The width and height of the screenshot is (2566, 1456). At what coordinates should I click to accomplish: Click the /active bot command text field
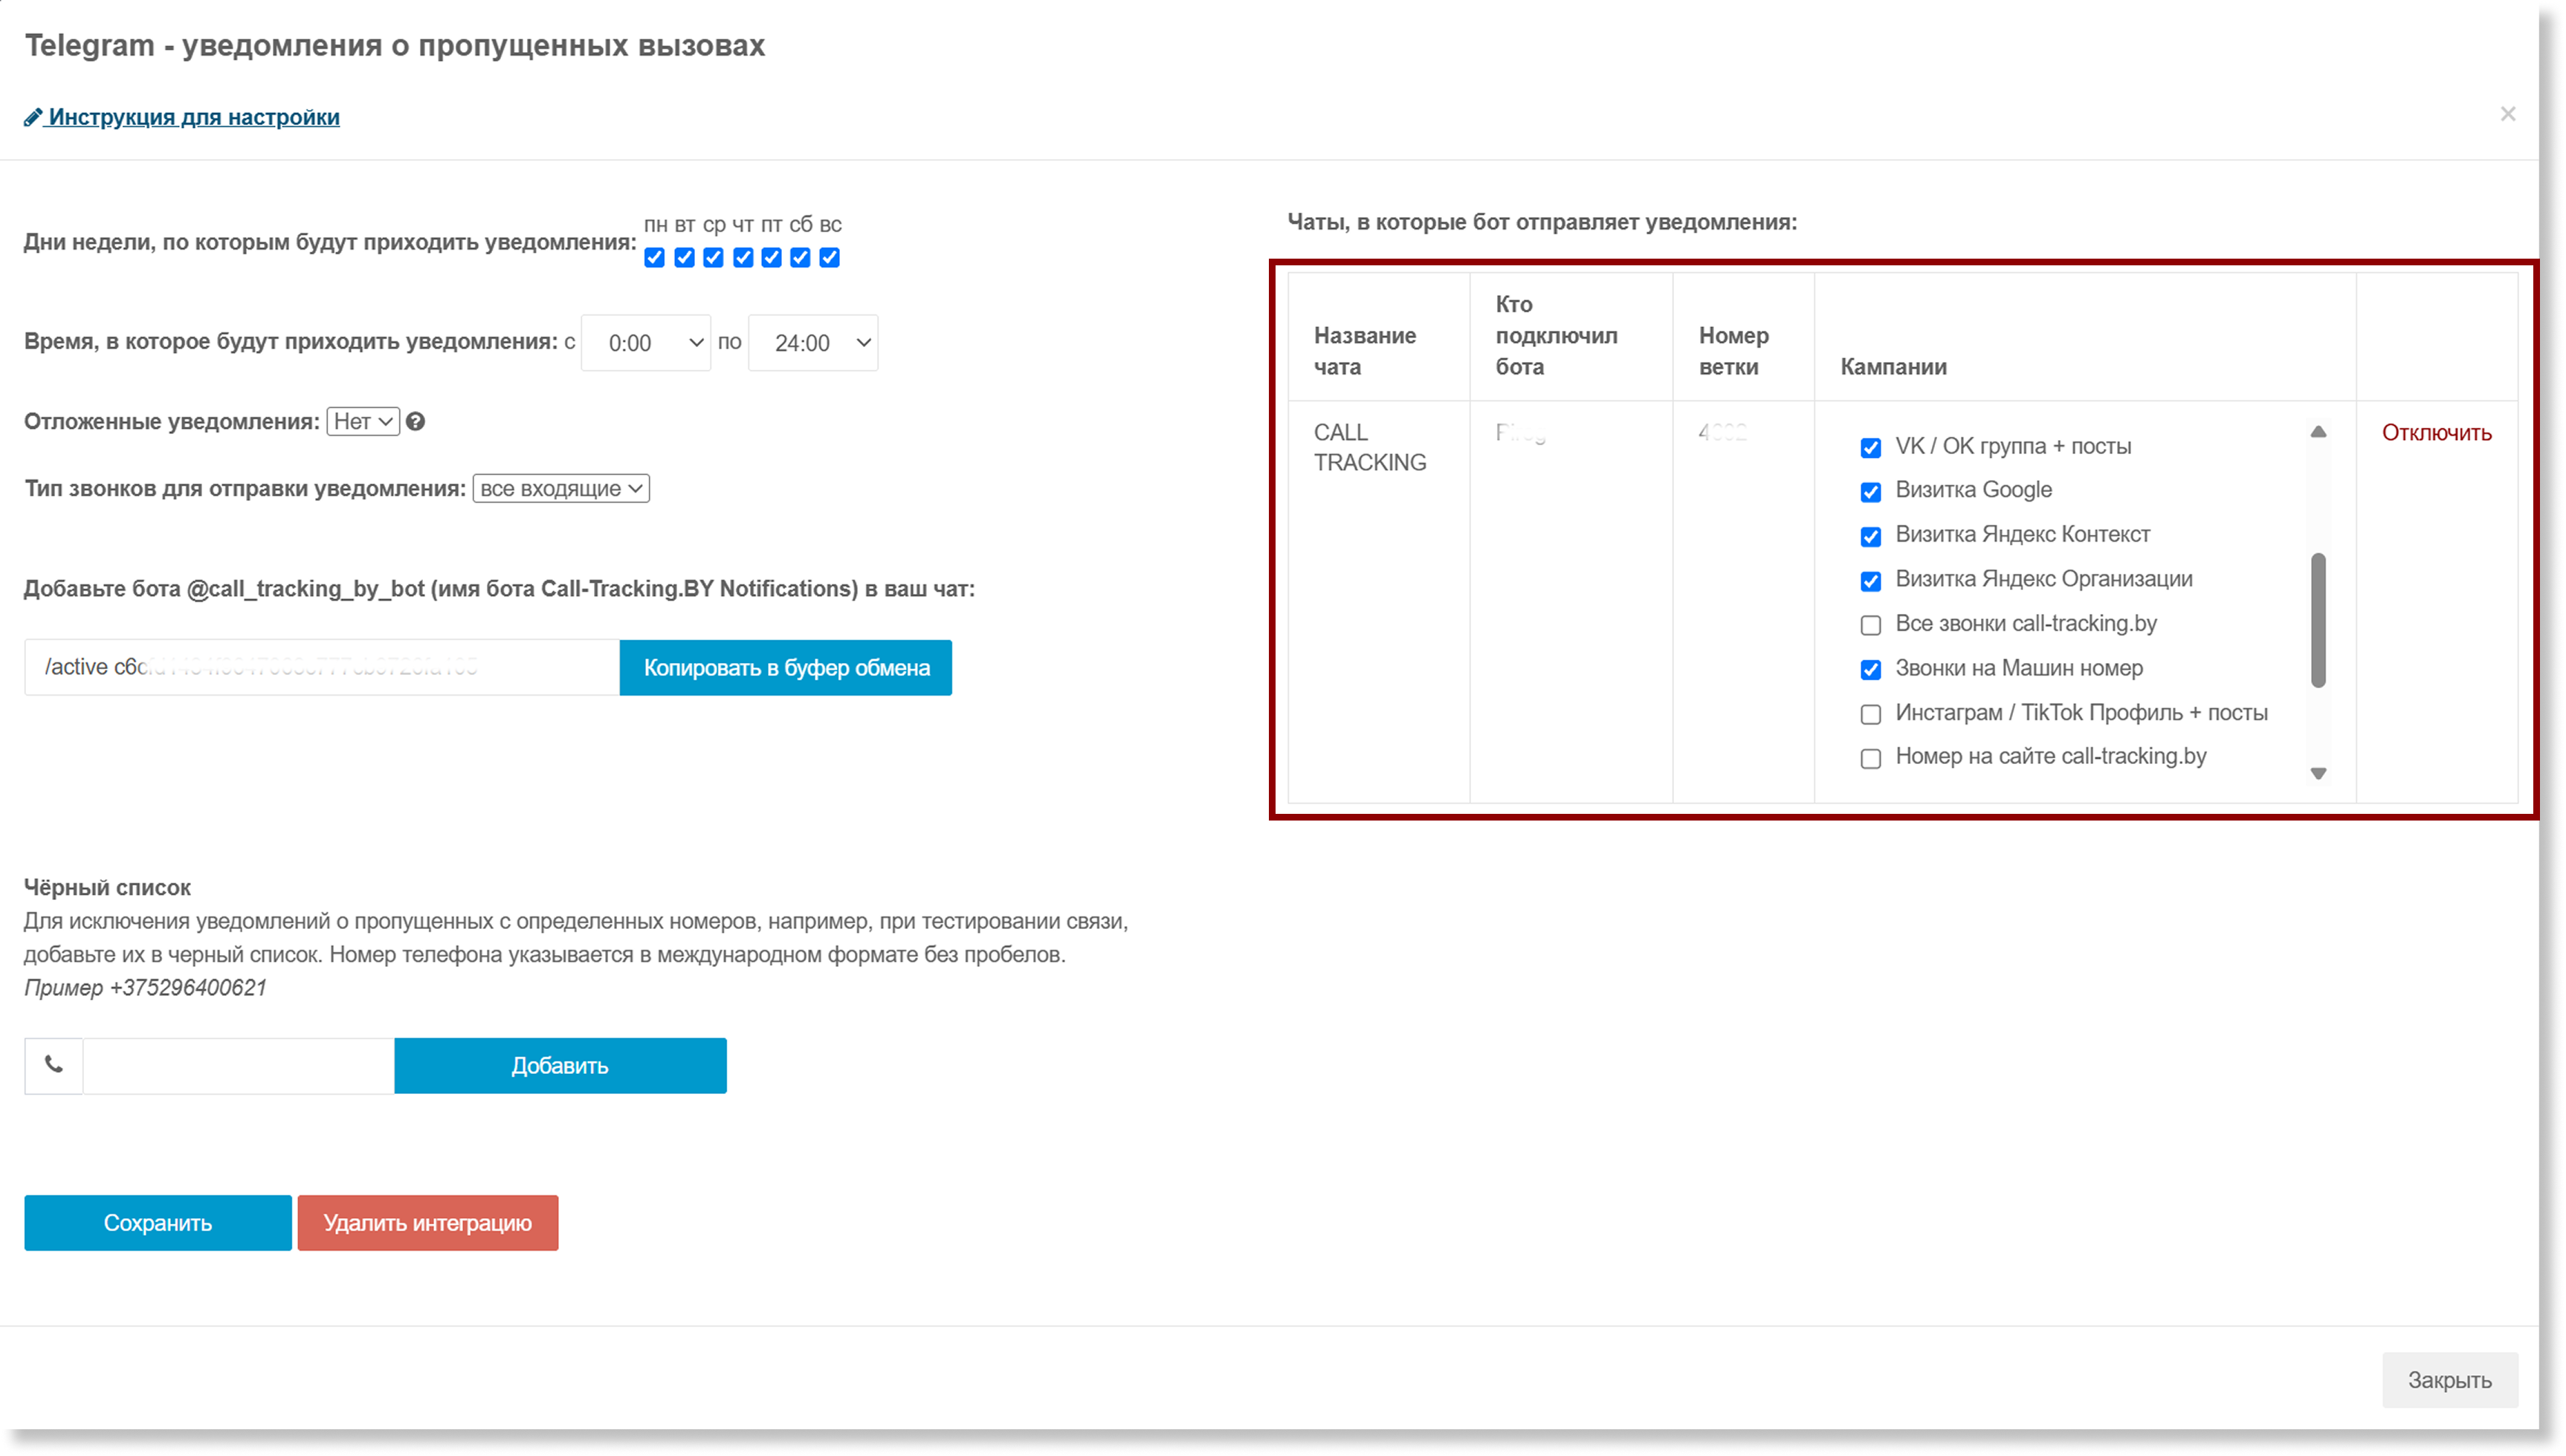(322, 668)
